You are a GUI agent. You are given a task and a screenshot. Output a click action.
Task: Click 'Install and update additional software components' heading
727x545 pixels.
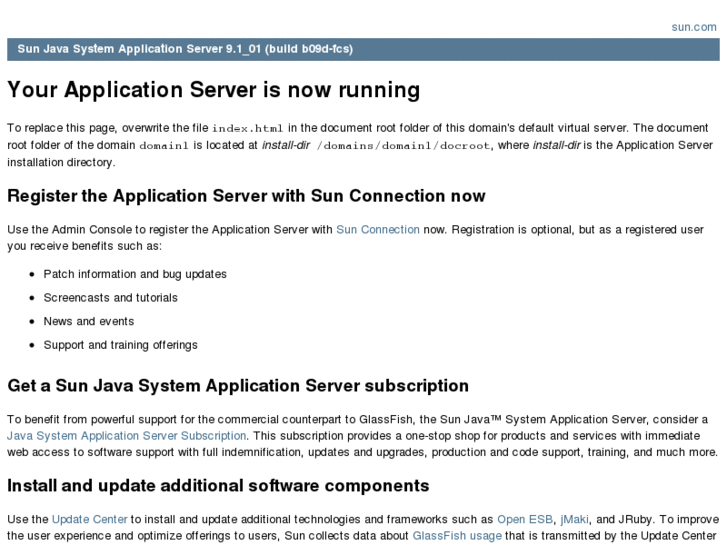pyautogui.click(x=218, y=486)
